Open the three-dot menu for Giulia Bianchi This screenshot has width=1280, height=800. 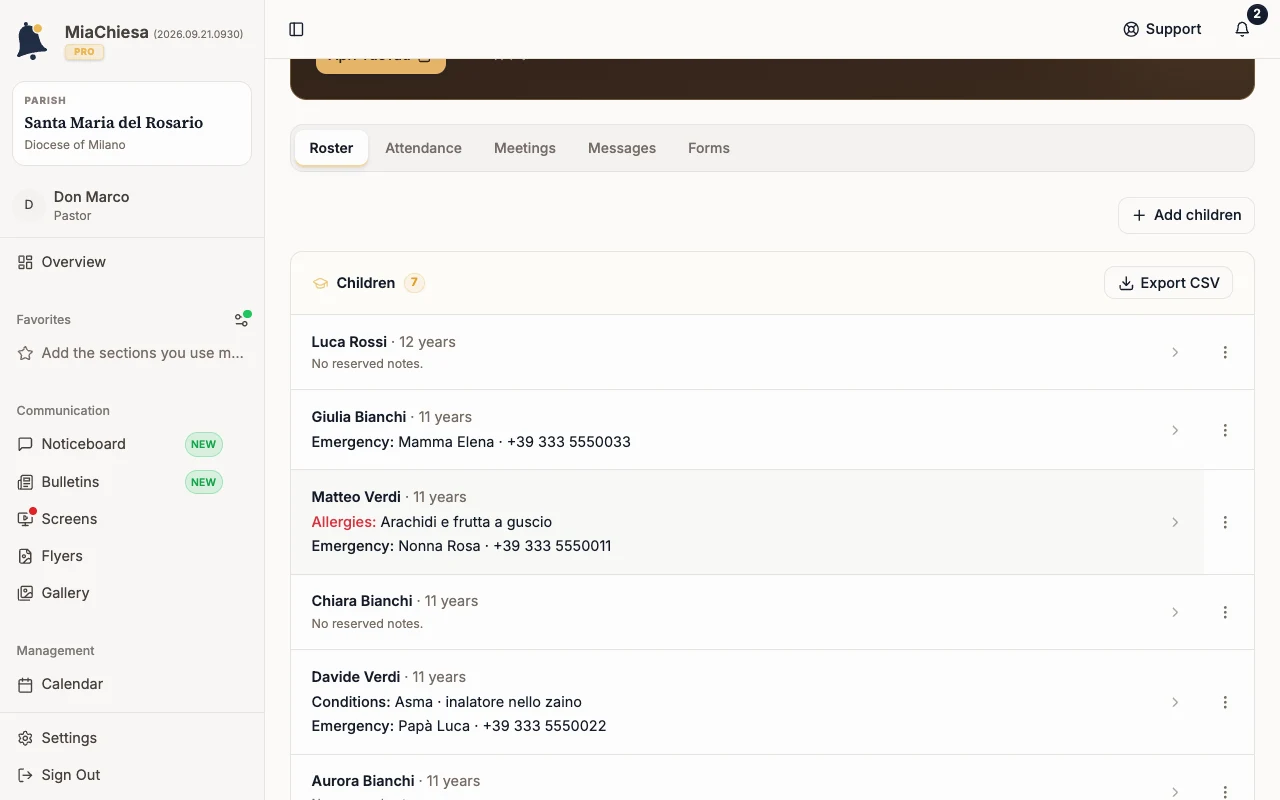point(1225,430)
